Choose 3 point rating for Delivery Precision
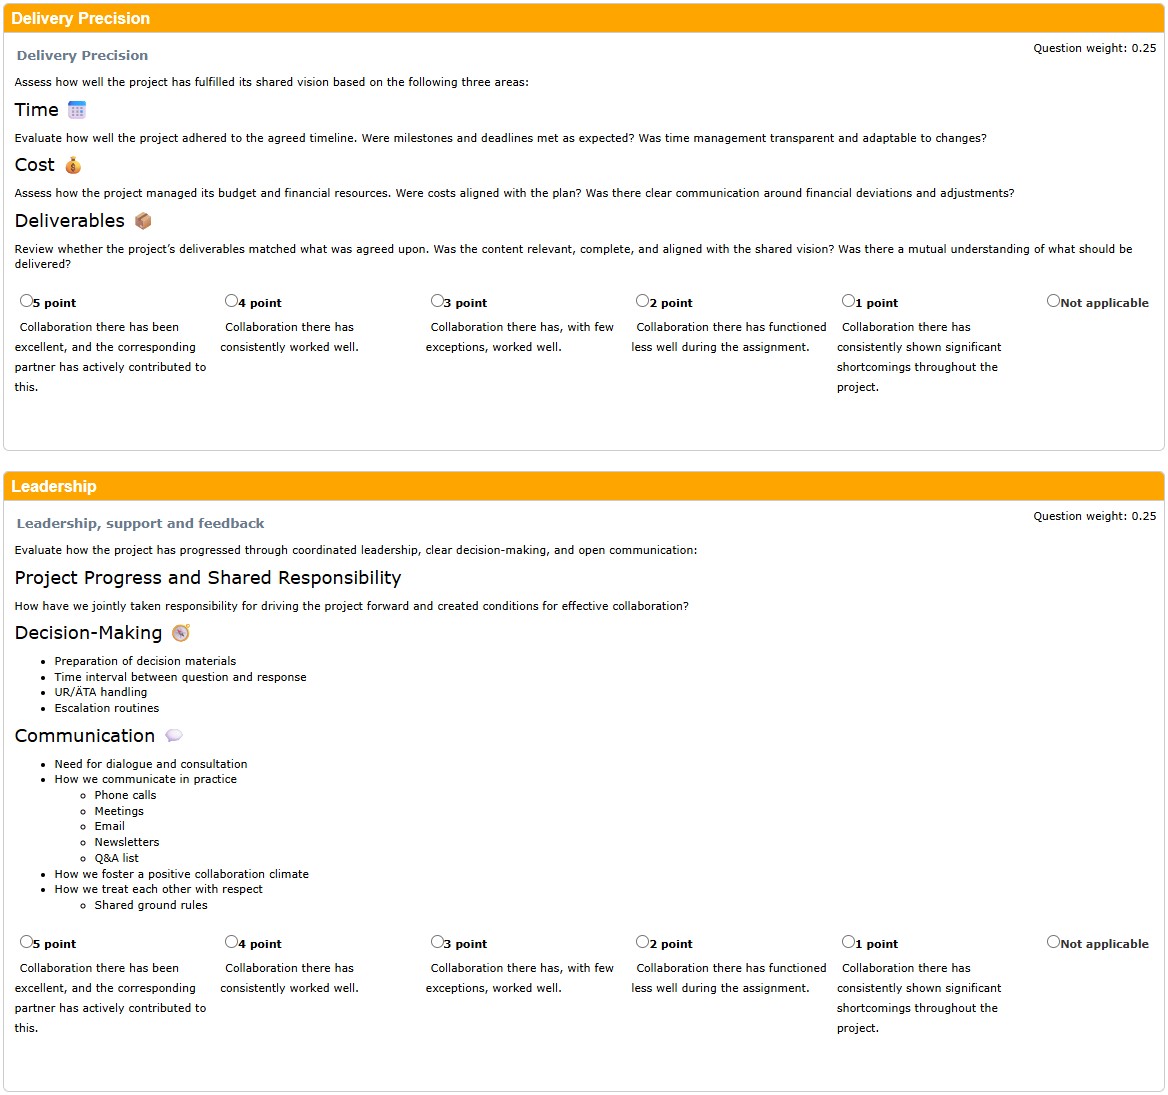Image resolution: width=1168 pixels, height=1095 pixels. 437,301
